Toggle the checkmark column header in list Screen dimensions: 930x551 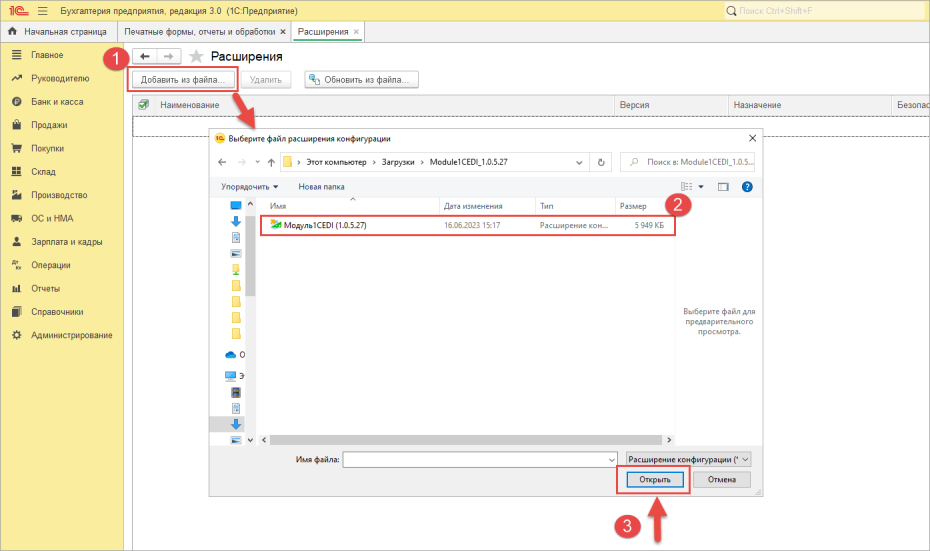coord(144,105)
